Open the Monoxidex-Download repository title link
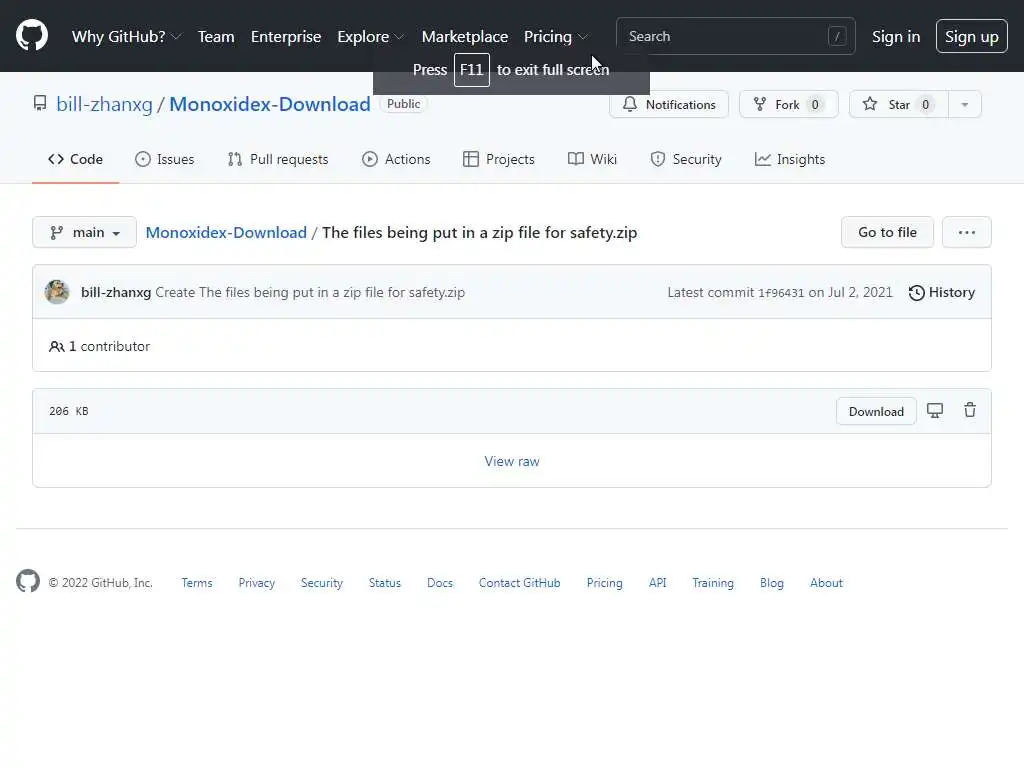 (x=270, y=104)
